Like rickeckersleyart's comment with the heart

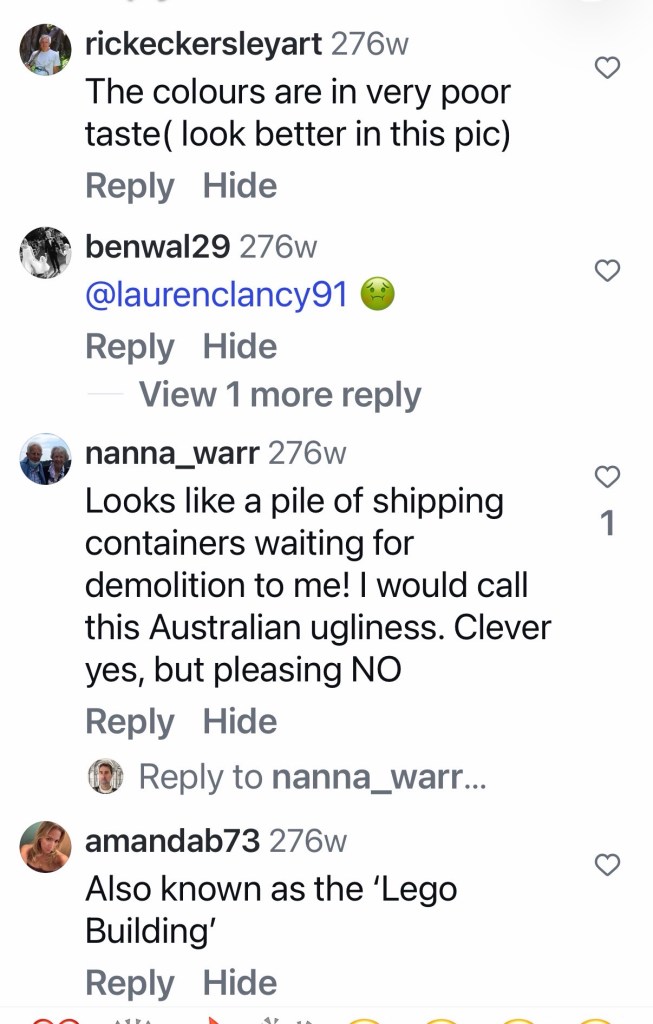pos(607,67)
